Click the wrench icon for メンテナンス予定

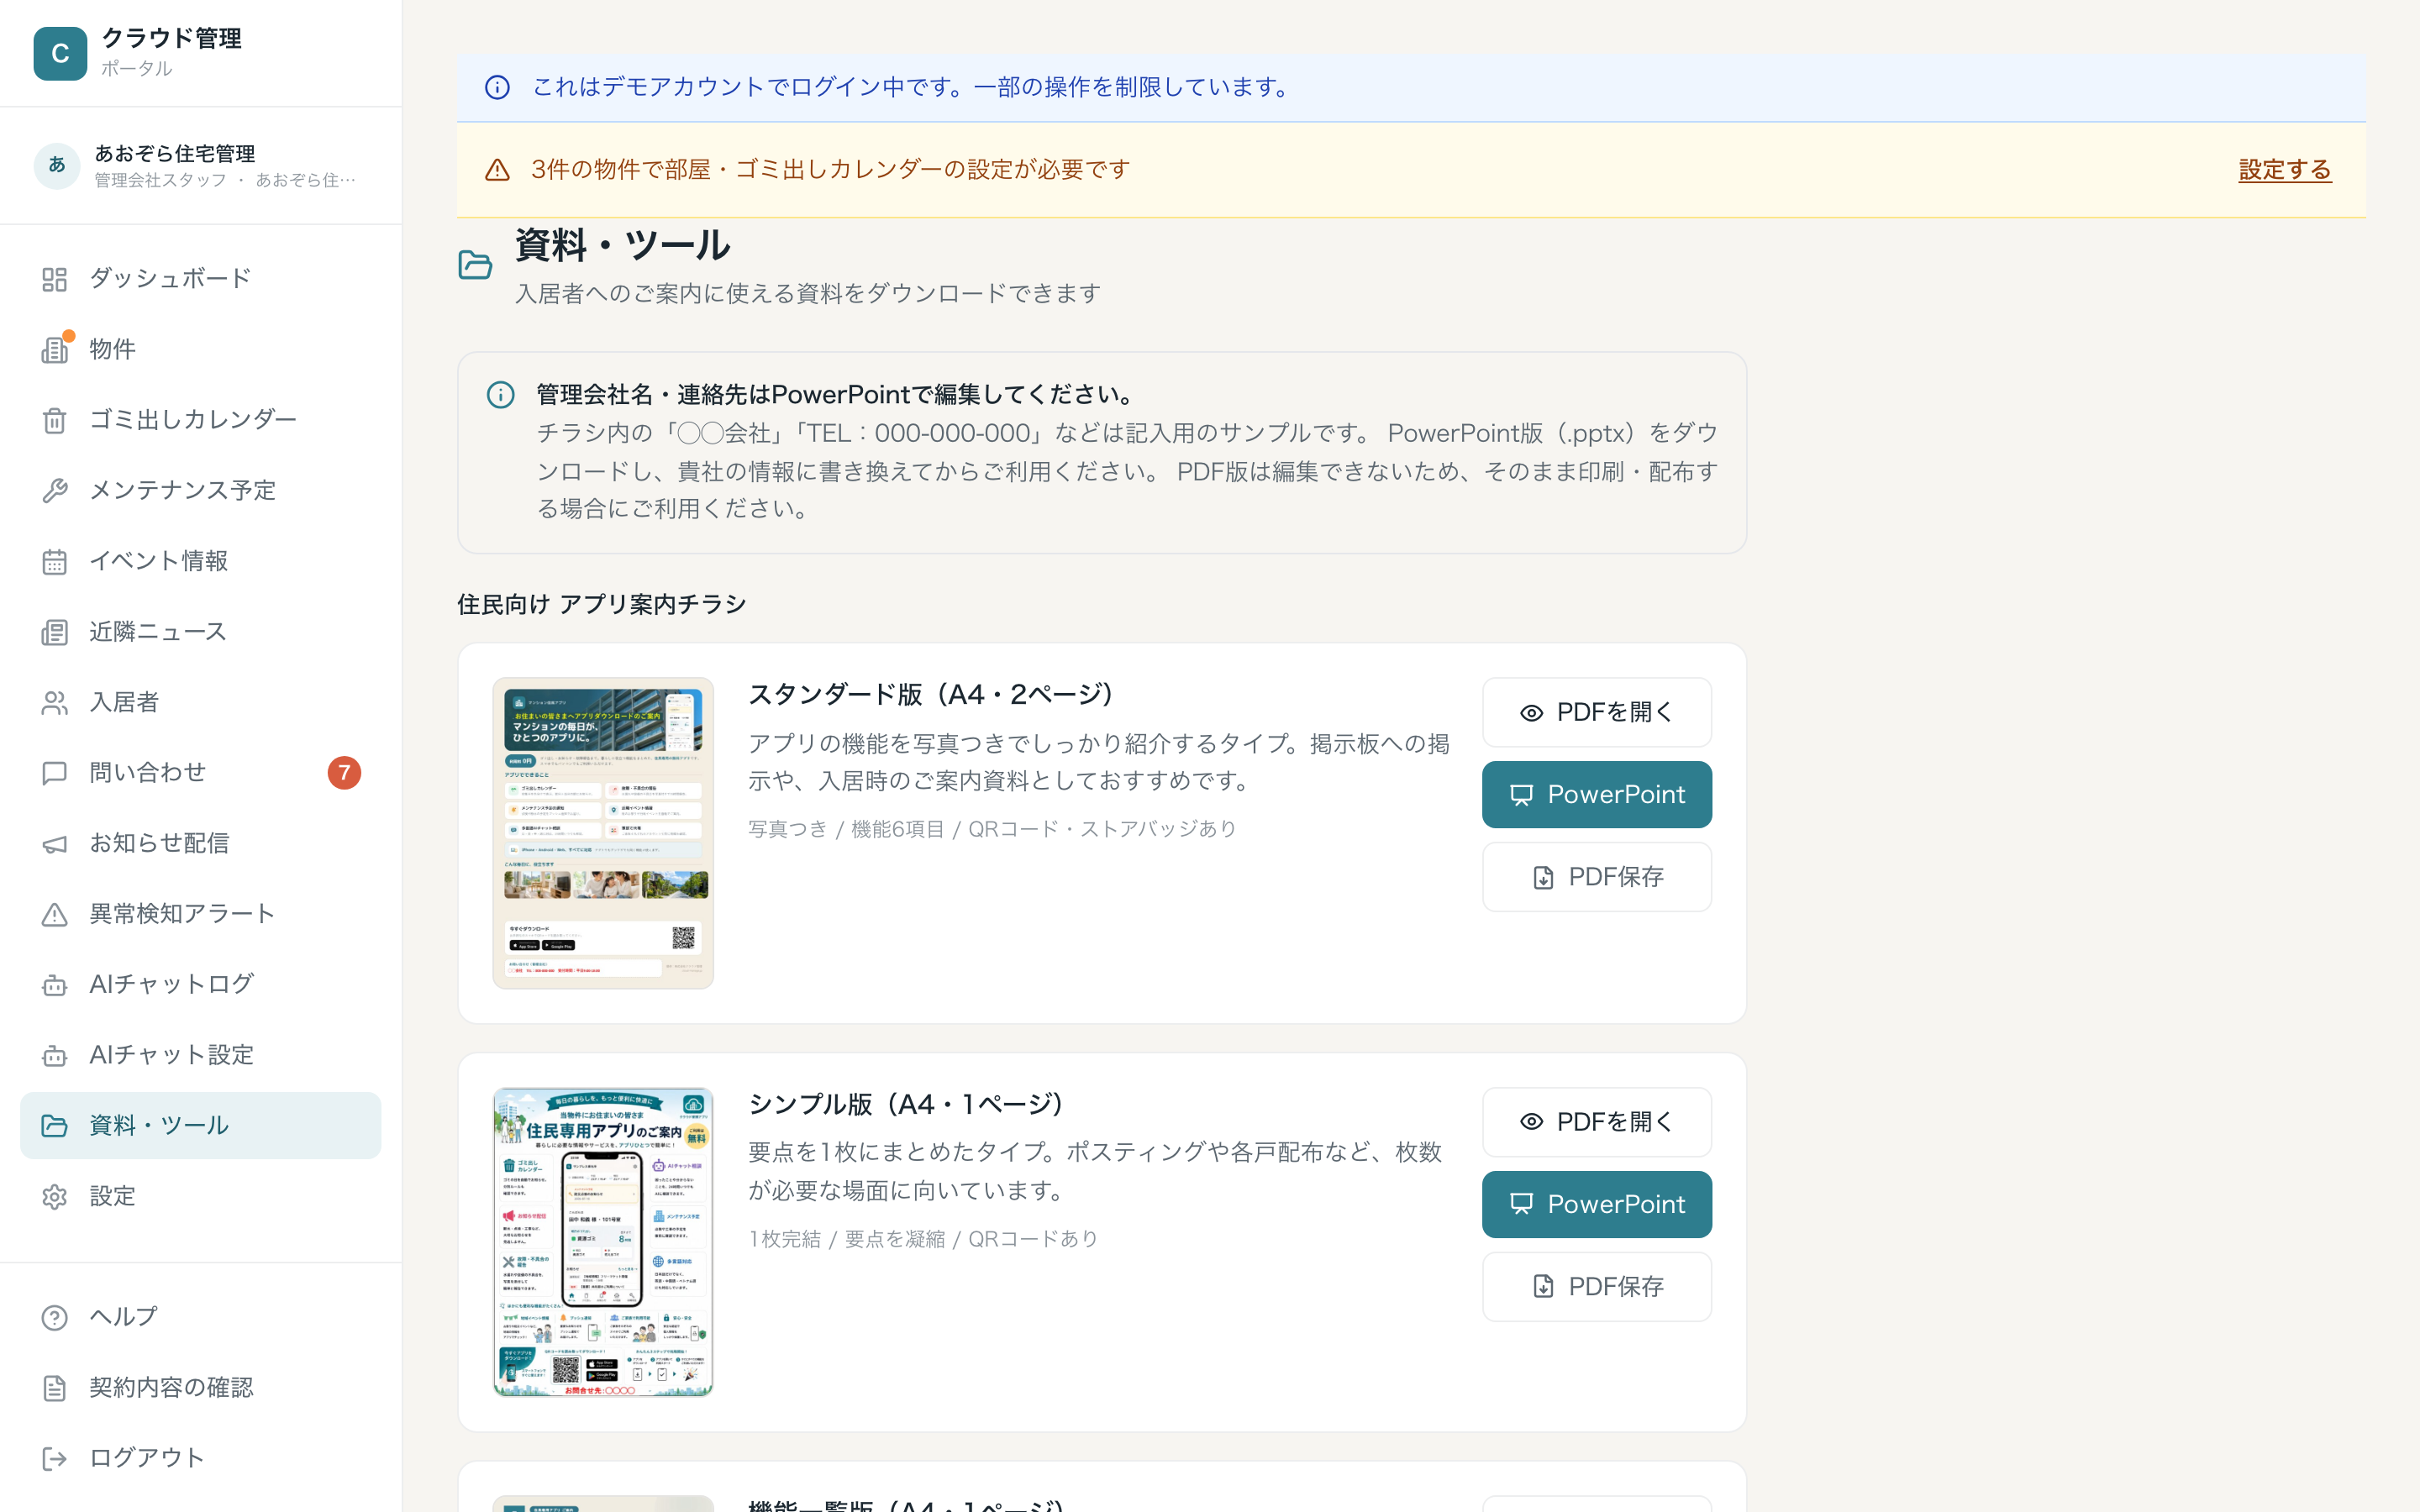click(54, 491)
